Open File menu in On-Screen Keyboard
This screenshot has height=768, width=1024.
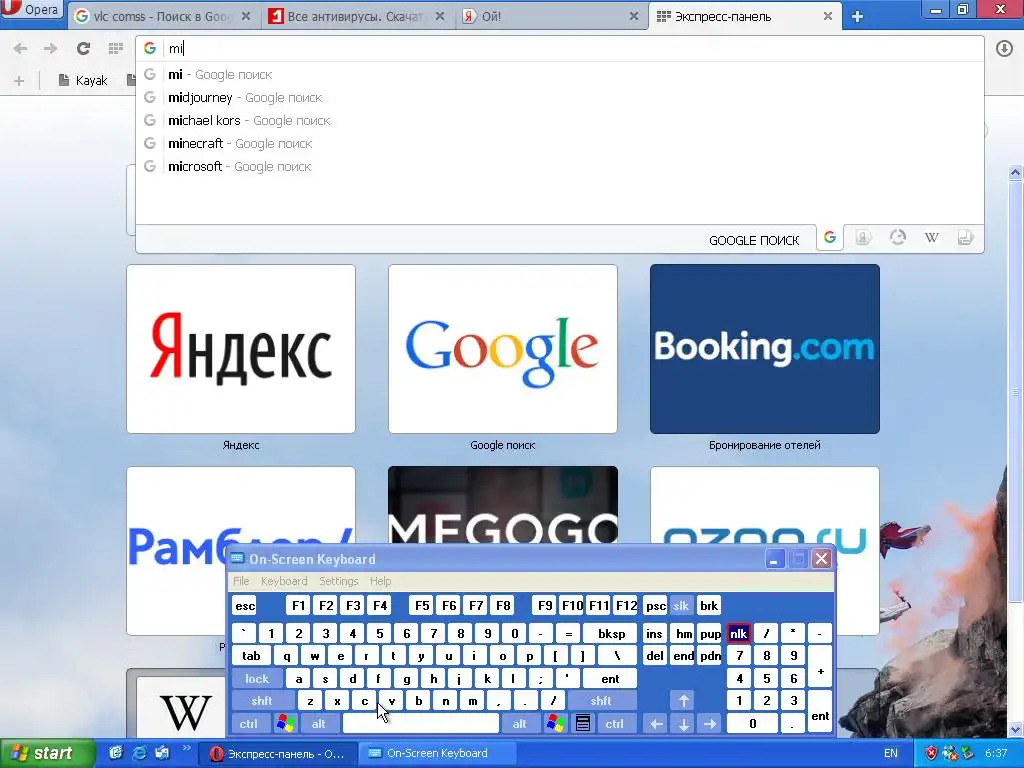[241, 581]
